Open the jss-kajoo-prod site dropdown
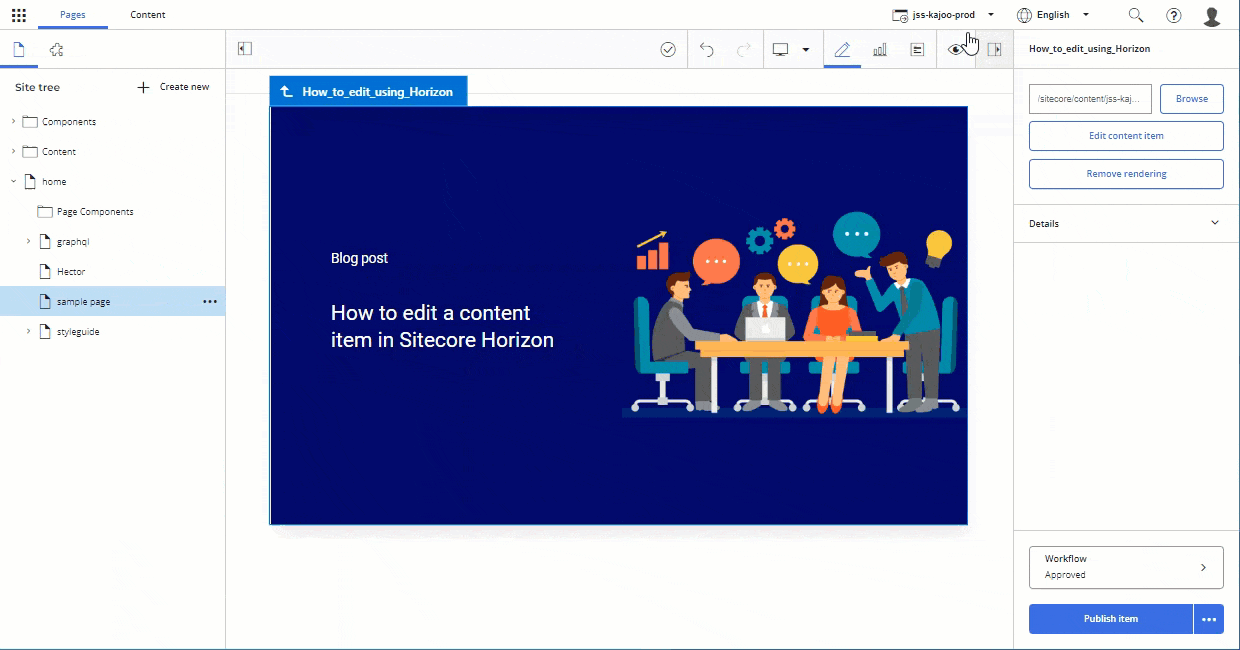Screen dimensions: 1240x650 pos(943,15)
